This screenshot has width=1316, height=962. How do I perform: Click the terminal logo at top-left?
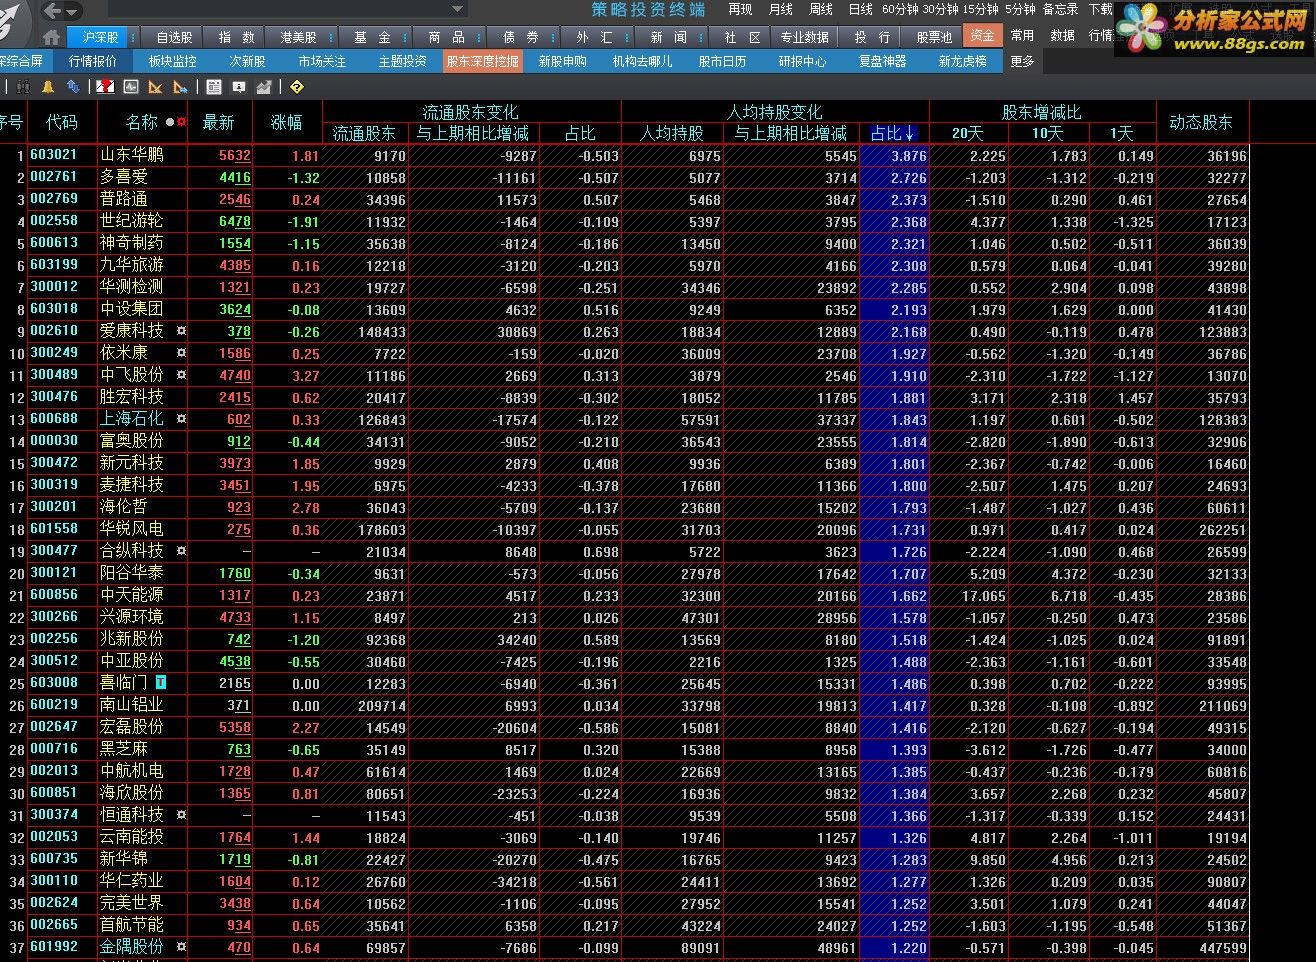point(15,22)
